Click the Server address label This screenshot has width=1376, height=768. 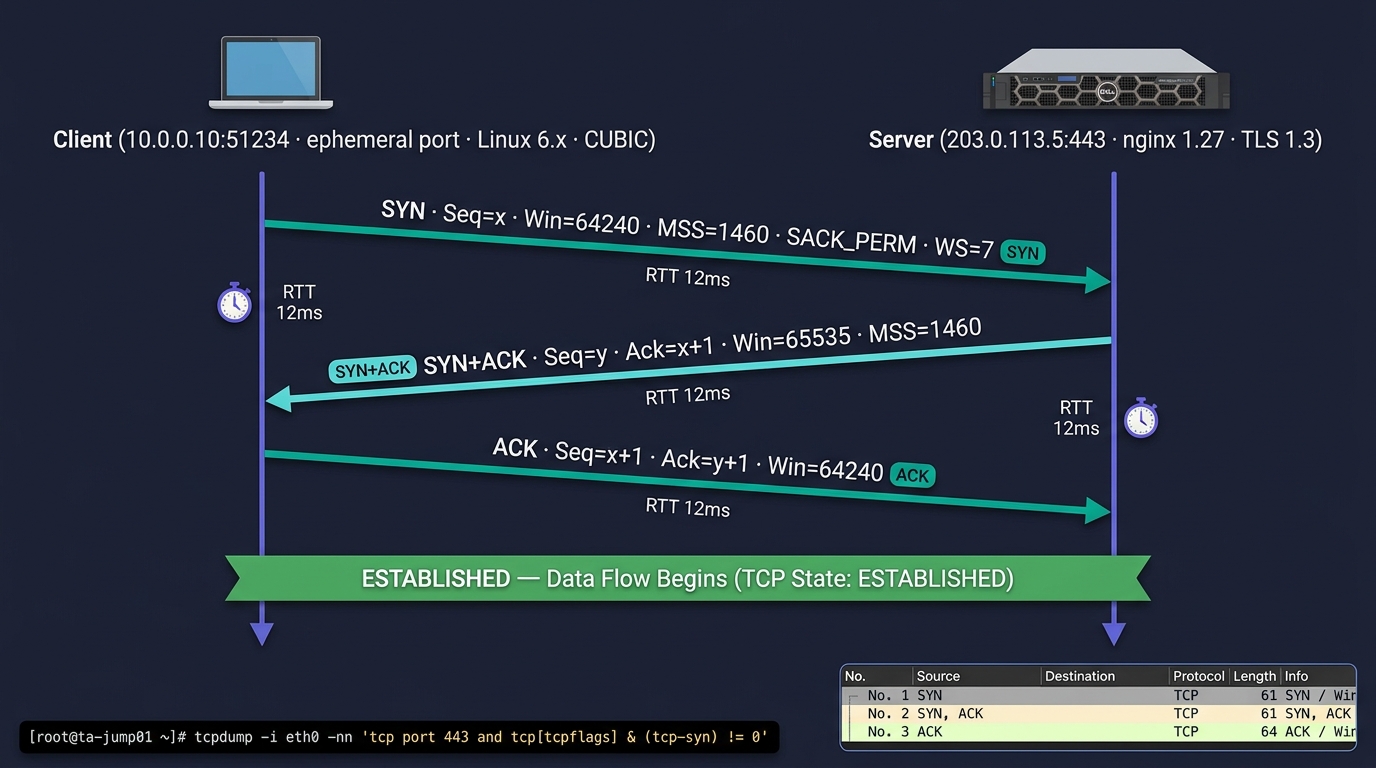[x=1095, y=140]
